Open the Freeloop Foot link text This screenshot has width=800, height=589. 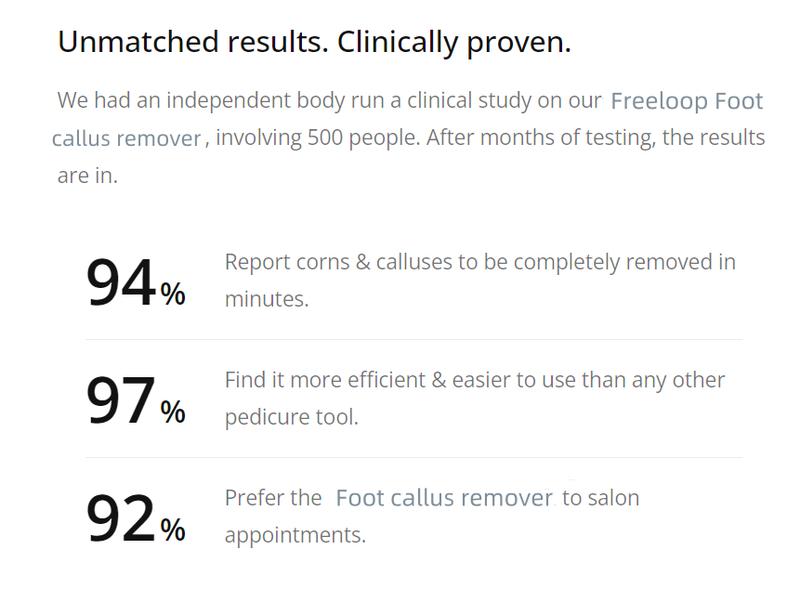point(687,101)
